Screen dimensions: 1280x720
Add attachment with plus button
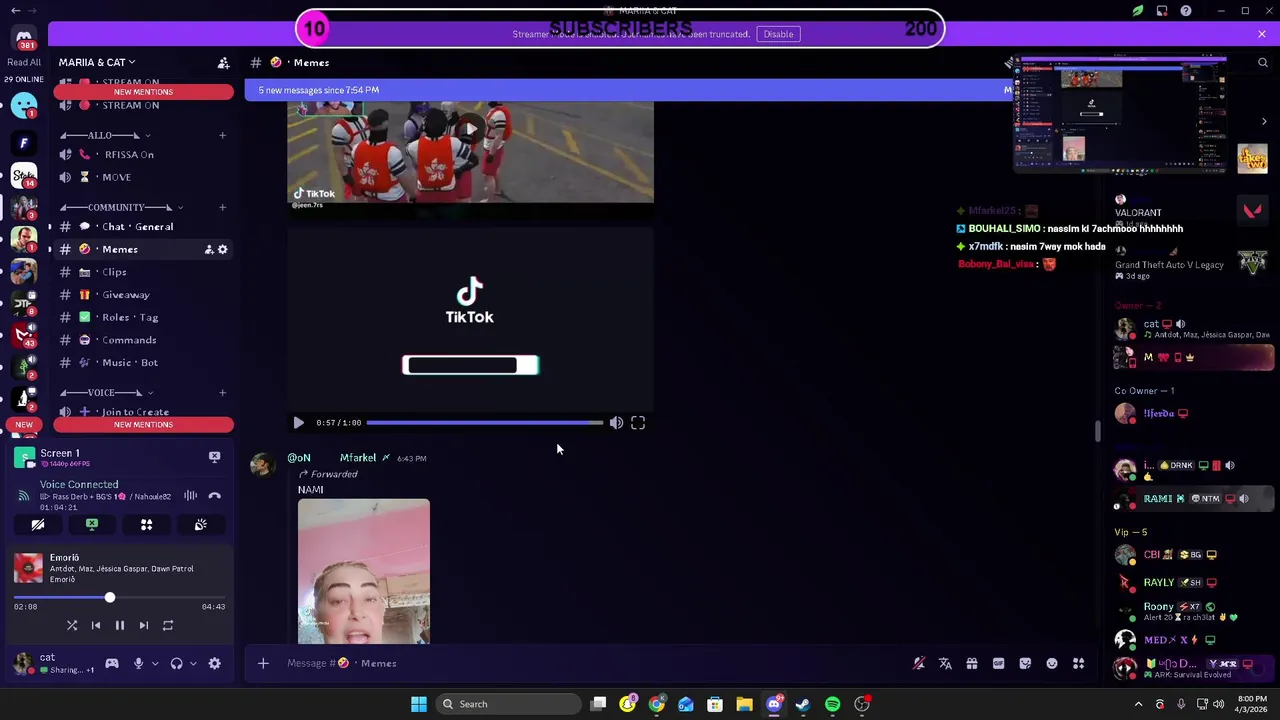(x=263, y=663)
